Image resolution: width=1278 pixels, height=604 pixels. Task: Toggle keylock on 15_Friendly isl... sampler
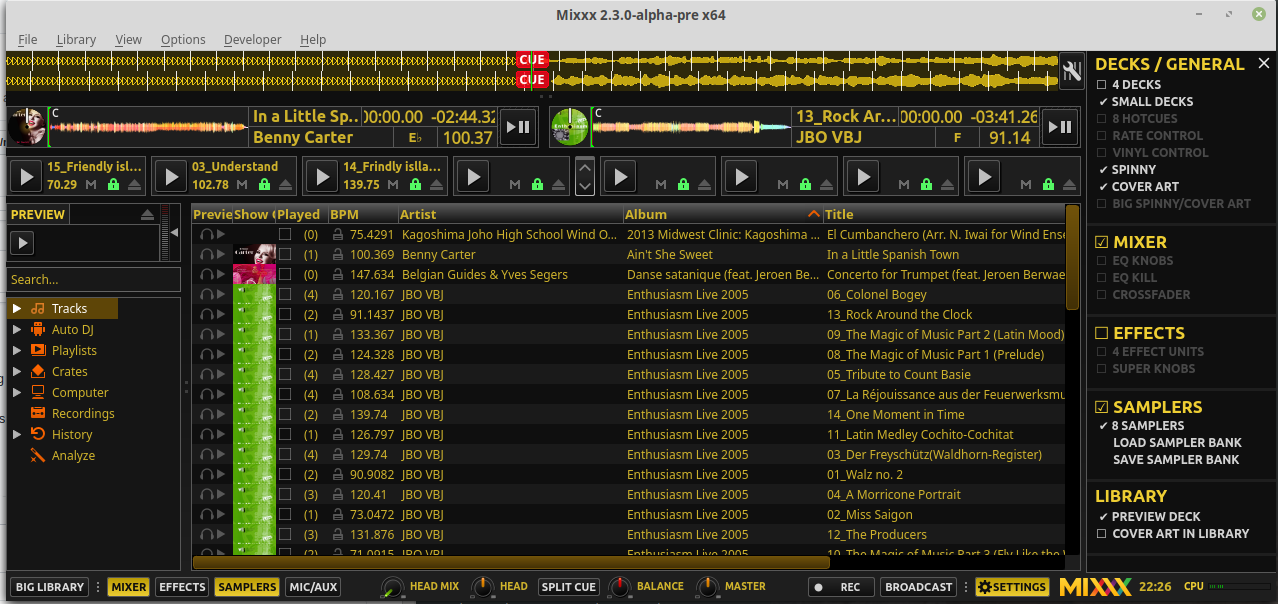pos(113,185)
